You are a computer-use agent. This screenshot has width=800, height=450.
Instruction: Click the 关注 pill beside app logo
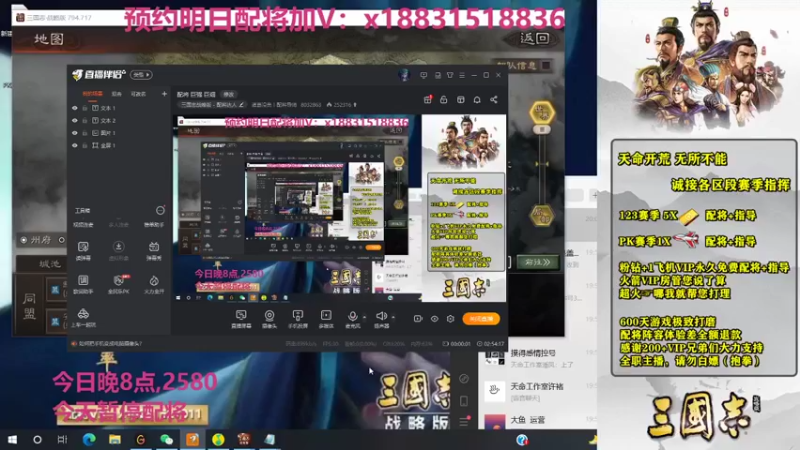141,74
